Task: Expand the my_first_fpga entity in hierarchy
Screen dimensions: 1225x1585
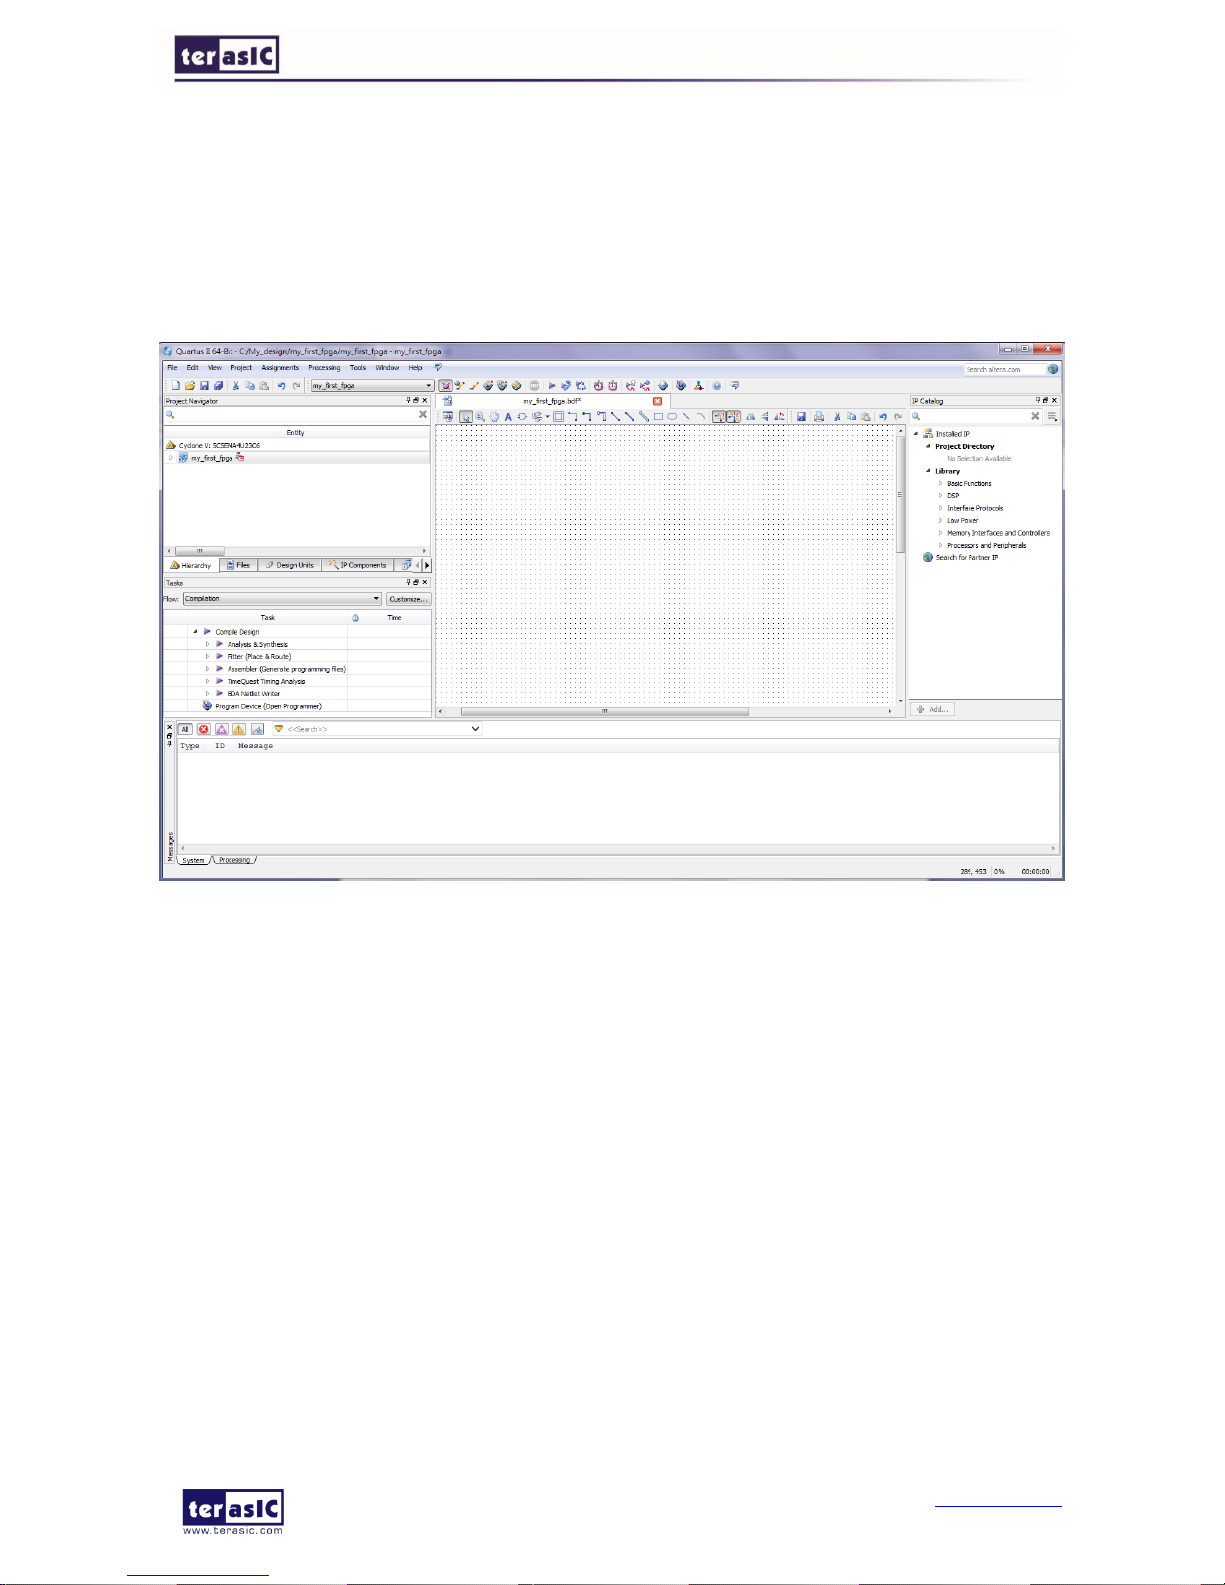Action: tap(171, 458)
